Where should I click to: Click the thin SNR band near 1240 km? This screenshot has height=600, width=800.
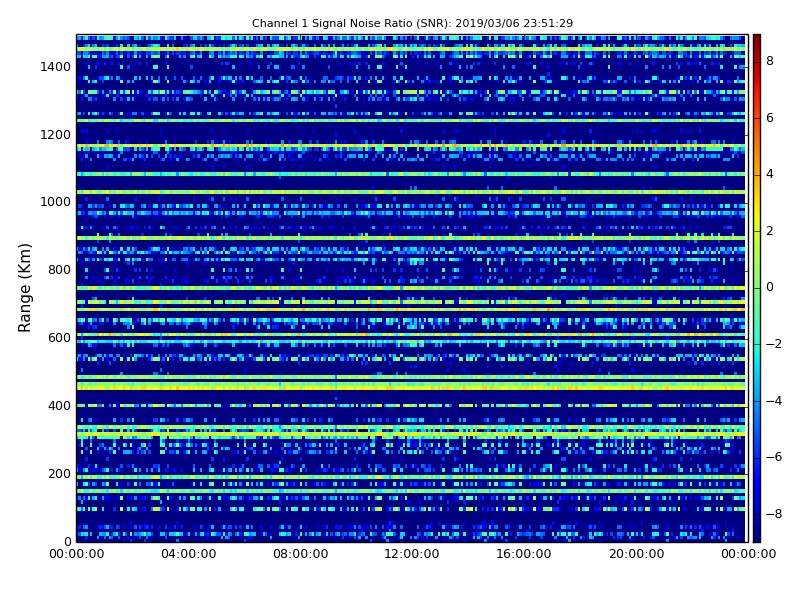coord(411,120)
